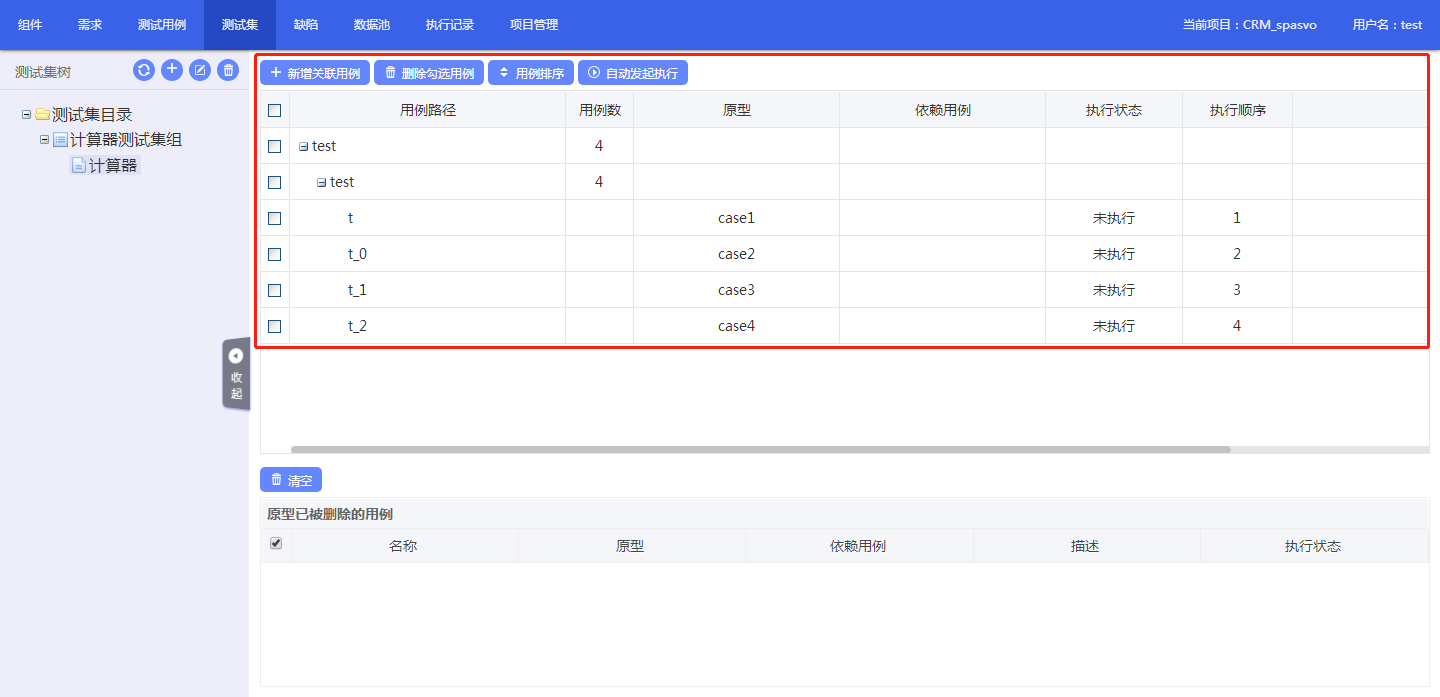
Task: Select the 计算器 document icon in tree
Action: point(78,166)
